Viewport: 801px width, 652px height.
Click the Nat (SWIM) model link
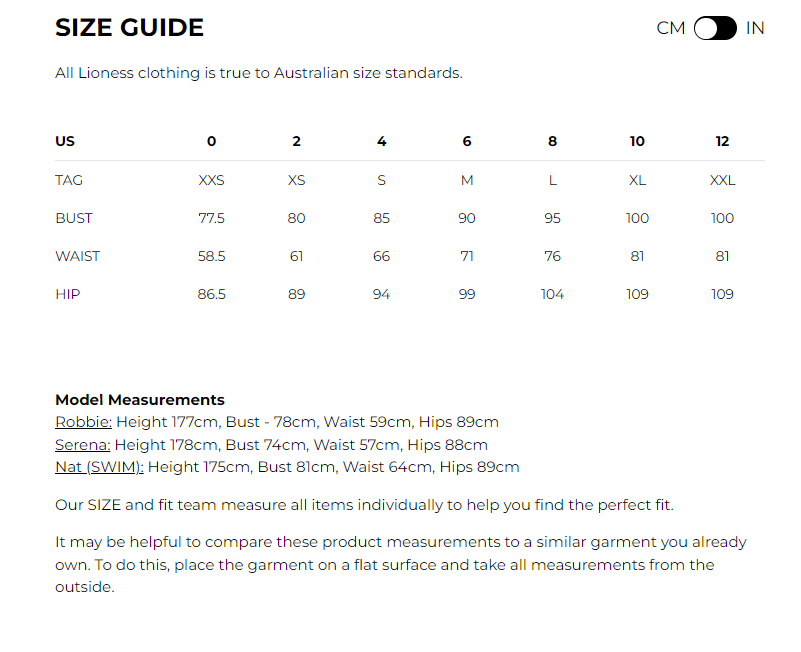pyautogui.click(x=99, y=467)
